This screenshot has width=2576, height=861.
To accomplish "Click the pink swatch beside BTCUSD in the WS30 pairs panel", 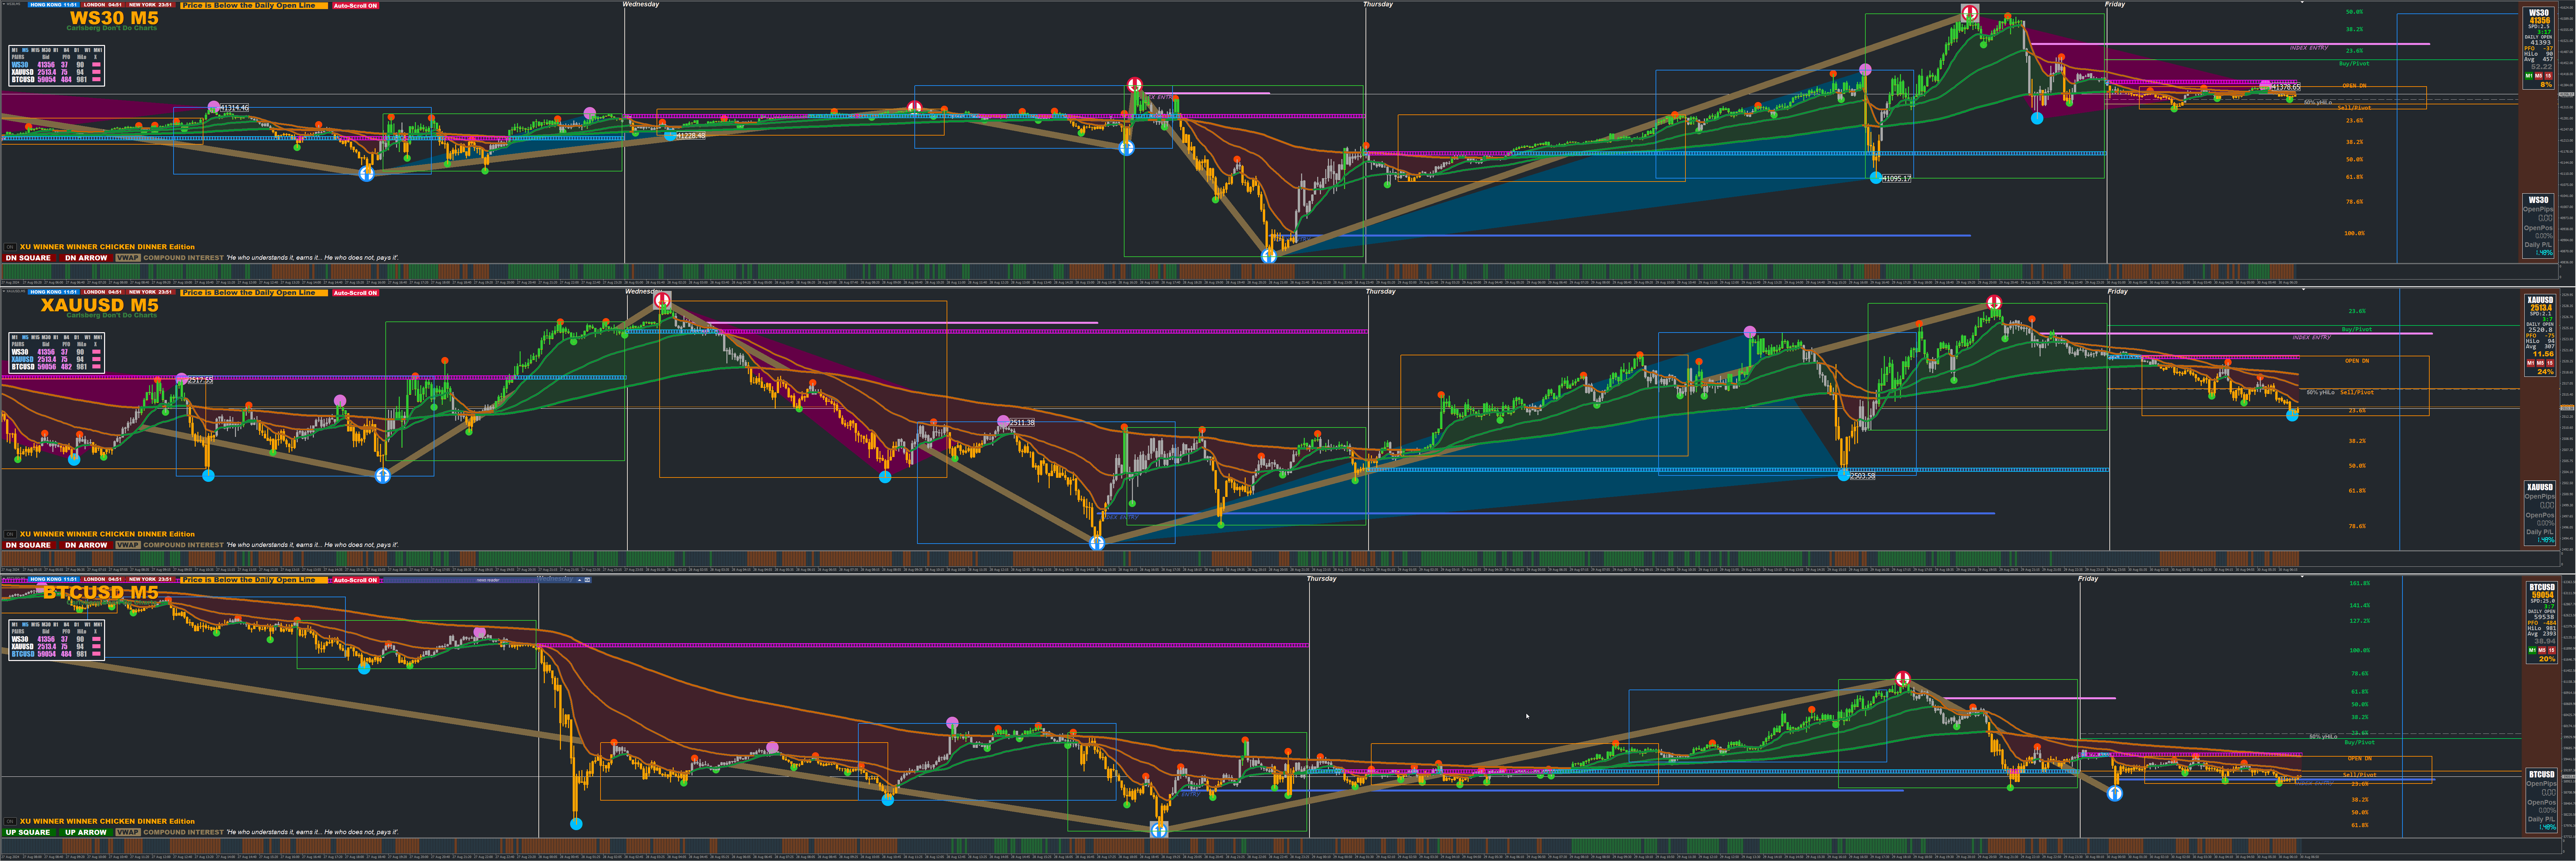I will (97, 79).
